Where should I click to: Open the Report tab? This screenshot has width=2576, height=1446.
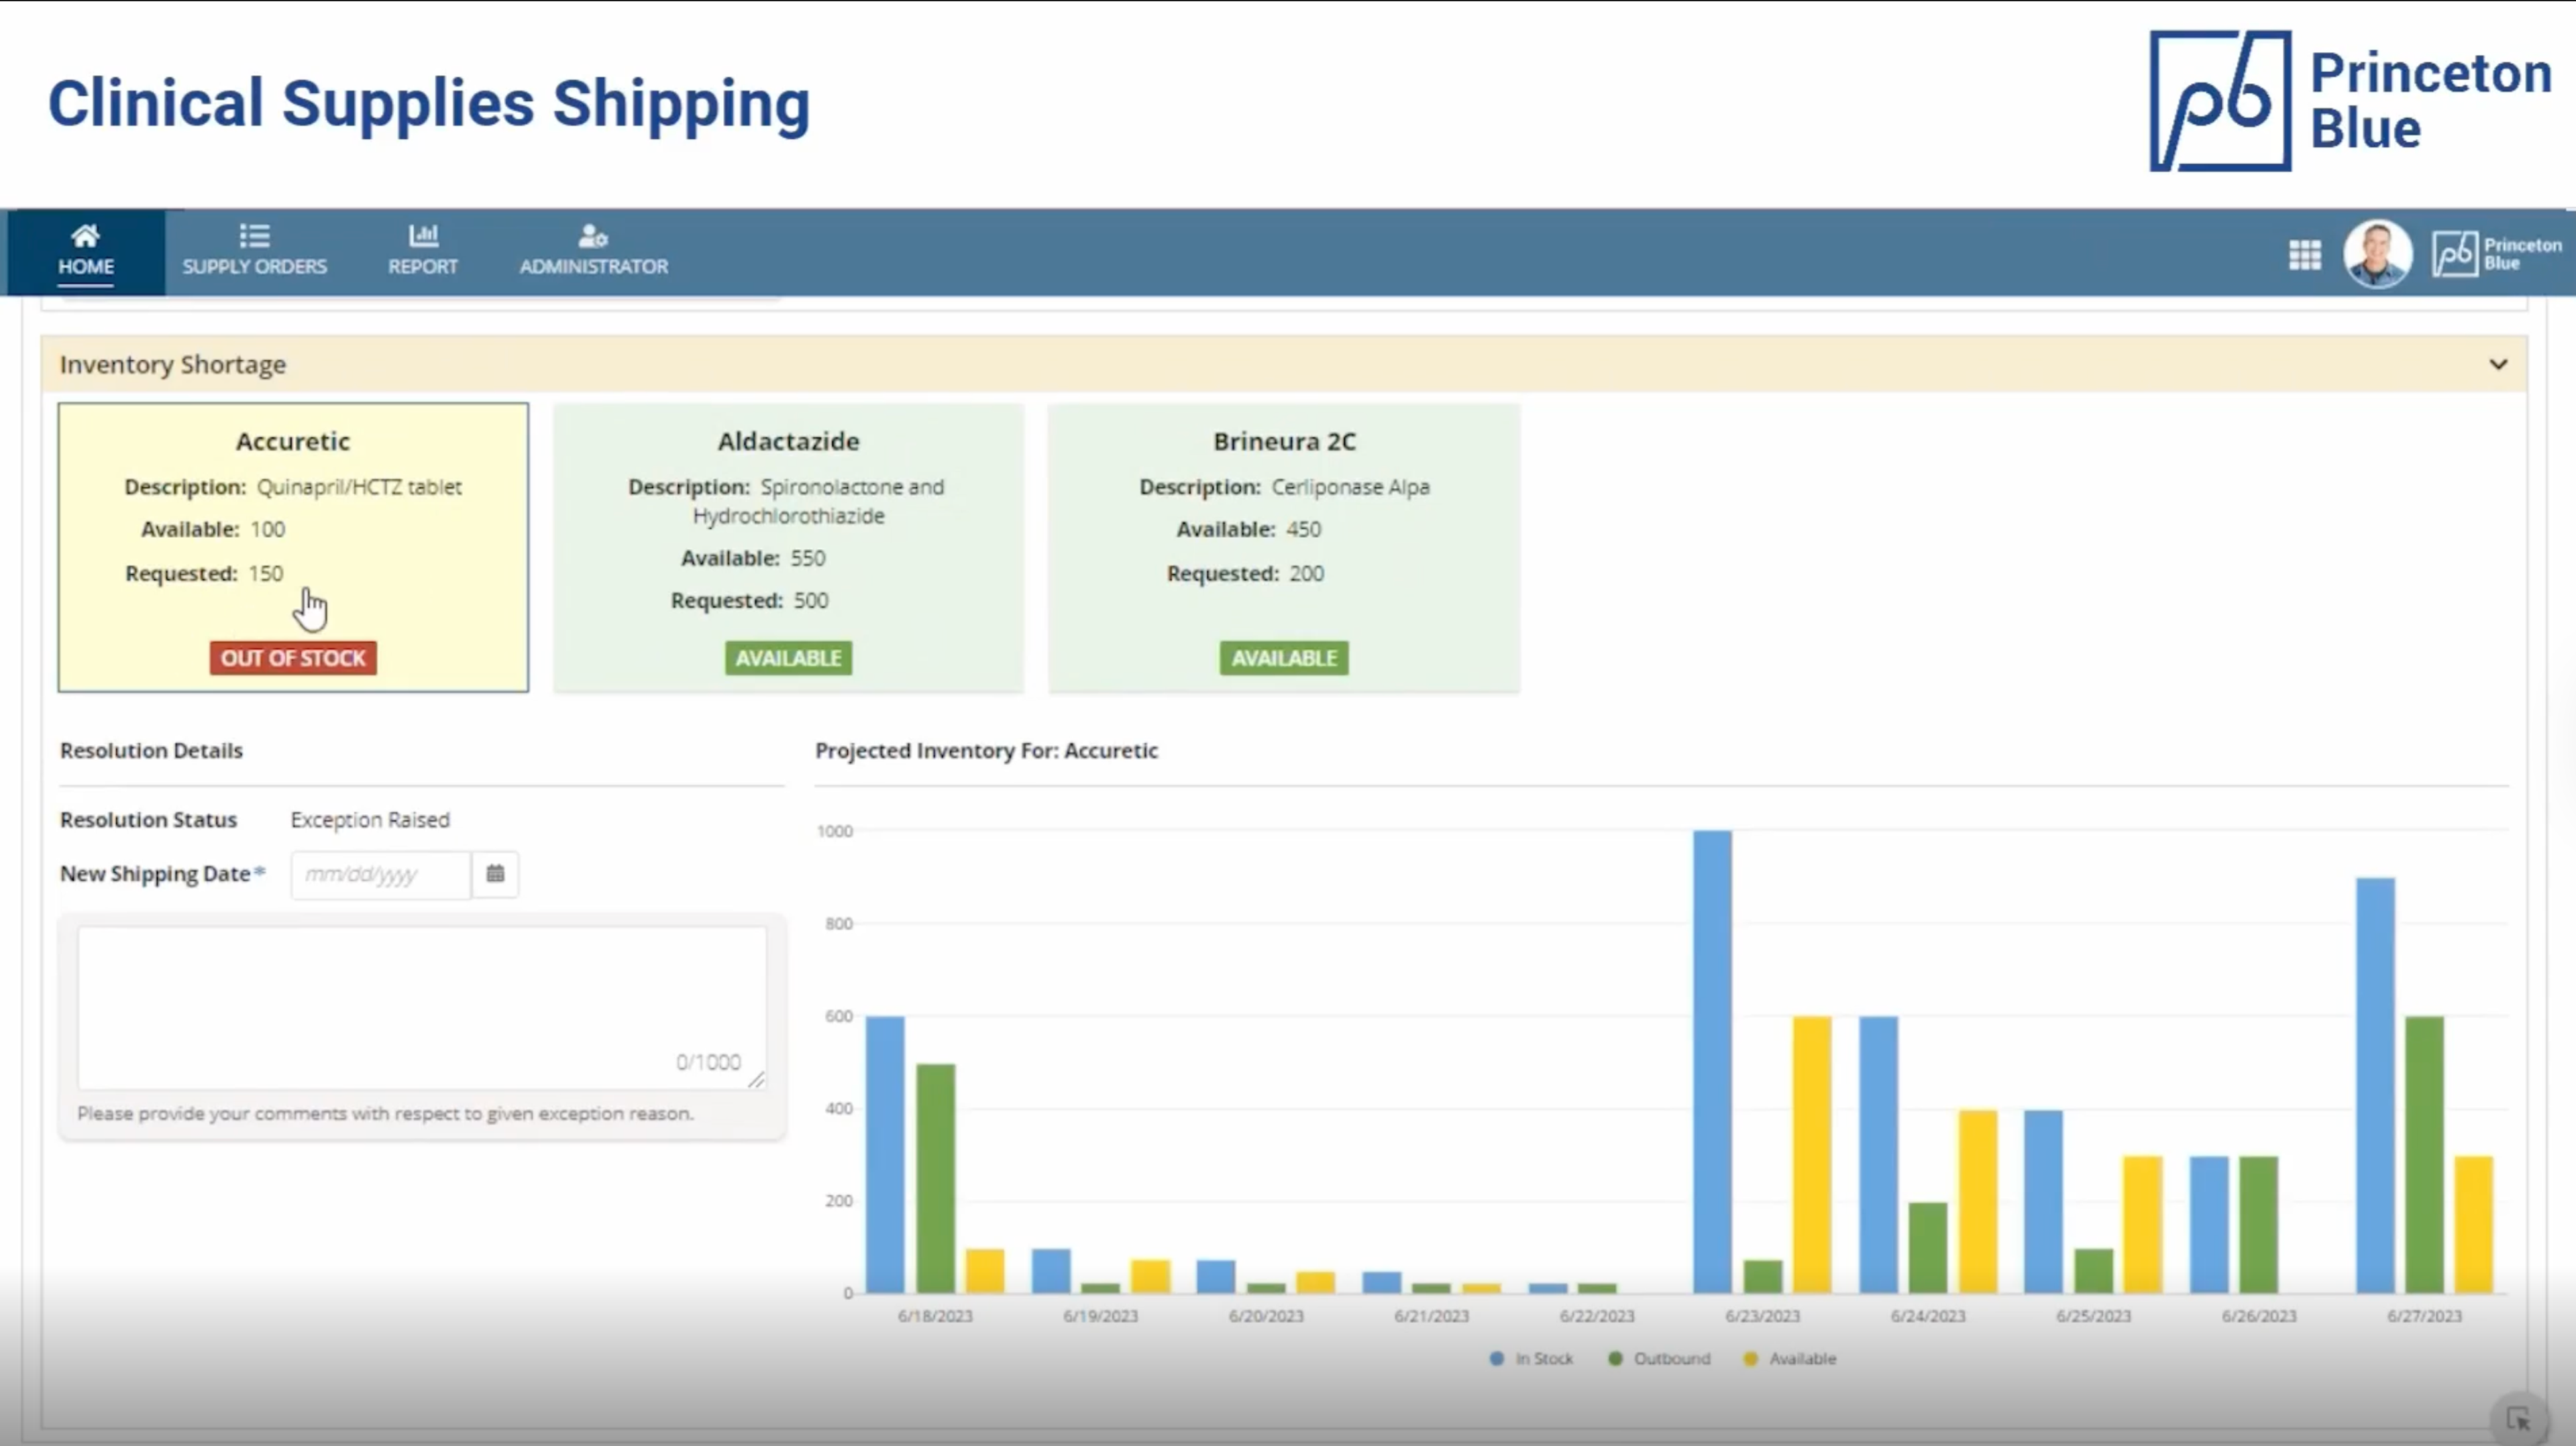tap(423, 252)
